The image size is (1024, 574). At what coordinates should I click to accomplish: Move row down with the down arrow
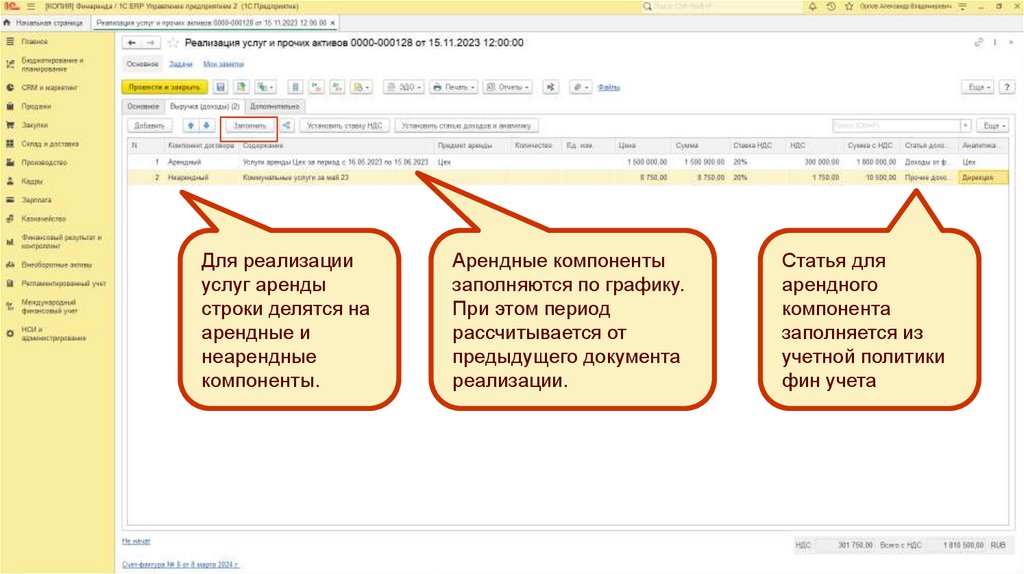(x=206, y=126)
